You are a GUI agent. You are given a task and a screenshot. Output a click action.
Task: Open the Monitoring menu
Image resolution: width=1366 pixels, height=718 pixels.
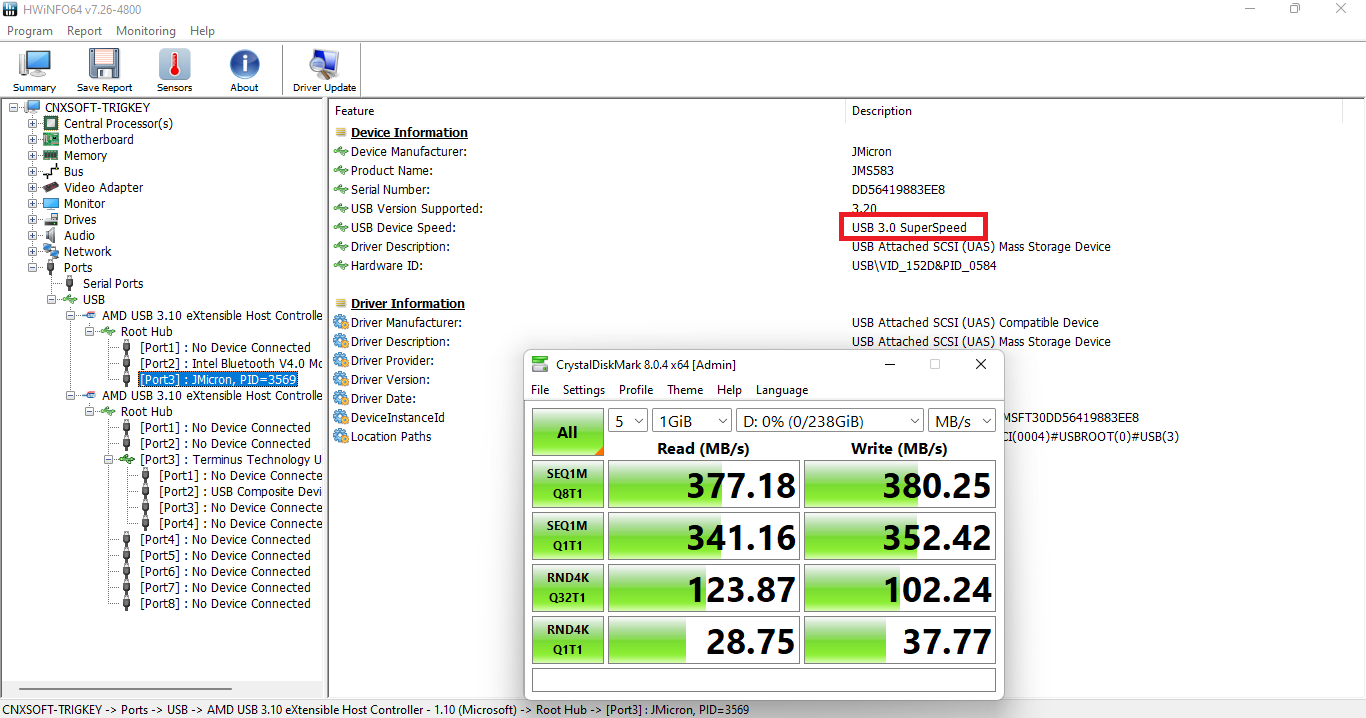145,31
